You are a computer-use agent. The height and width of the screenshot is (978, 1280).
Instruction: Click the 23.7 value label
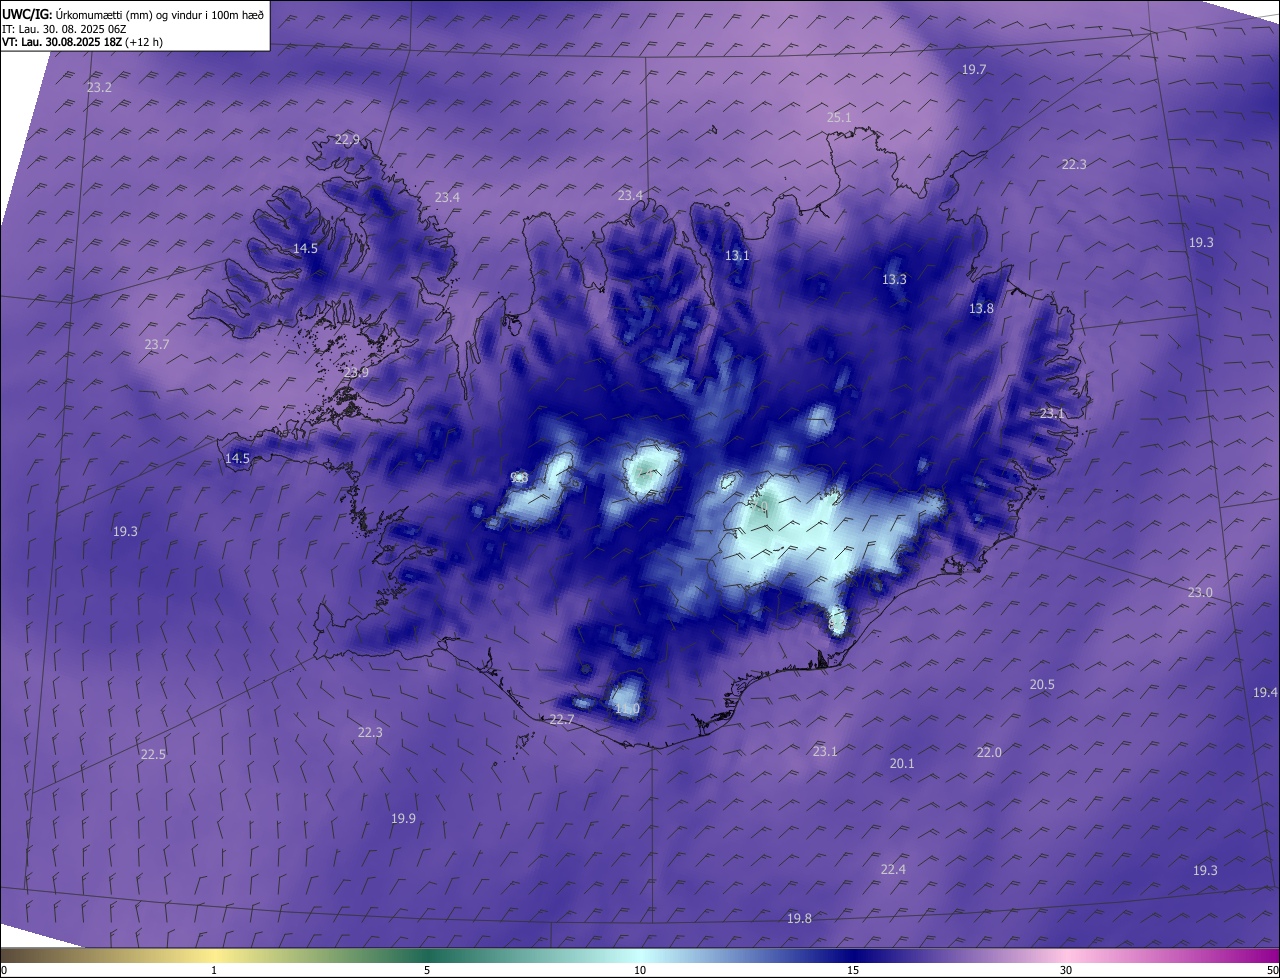(157, 345)
